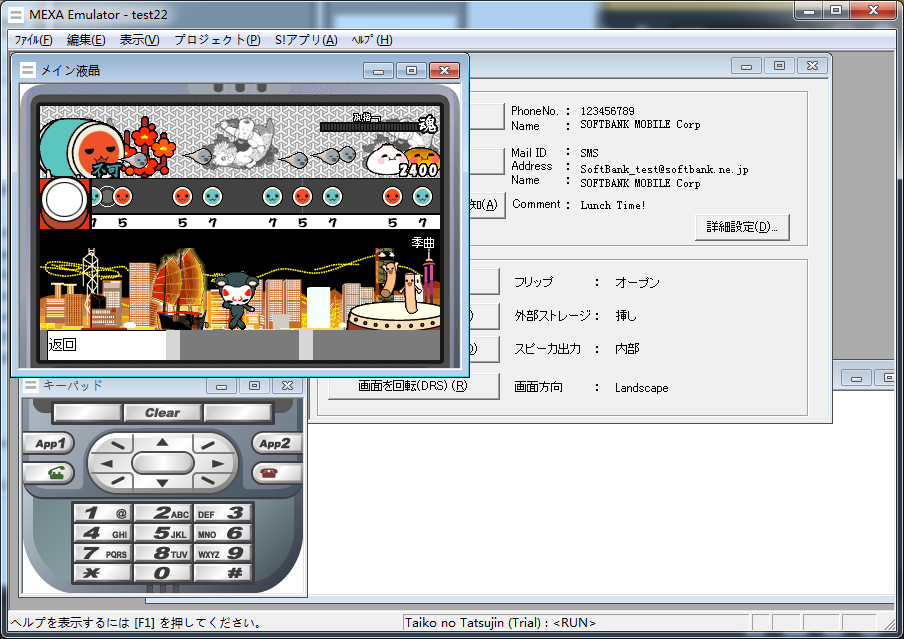Open the 編集(E) menu
Image resolution: width=904 pixels, height=639 pixels.
pos(86,40)
